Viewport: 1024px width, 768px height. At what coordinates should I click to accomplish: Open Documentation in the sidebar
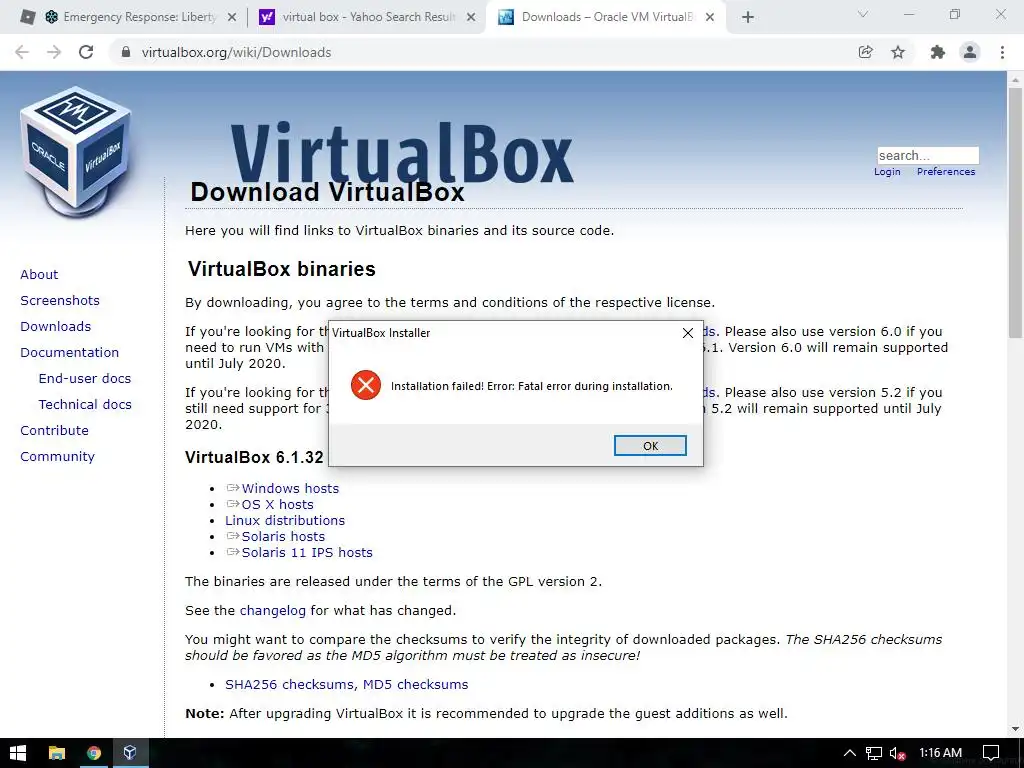(70, 353)
